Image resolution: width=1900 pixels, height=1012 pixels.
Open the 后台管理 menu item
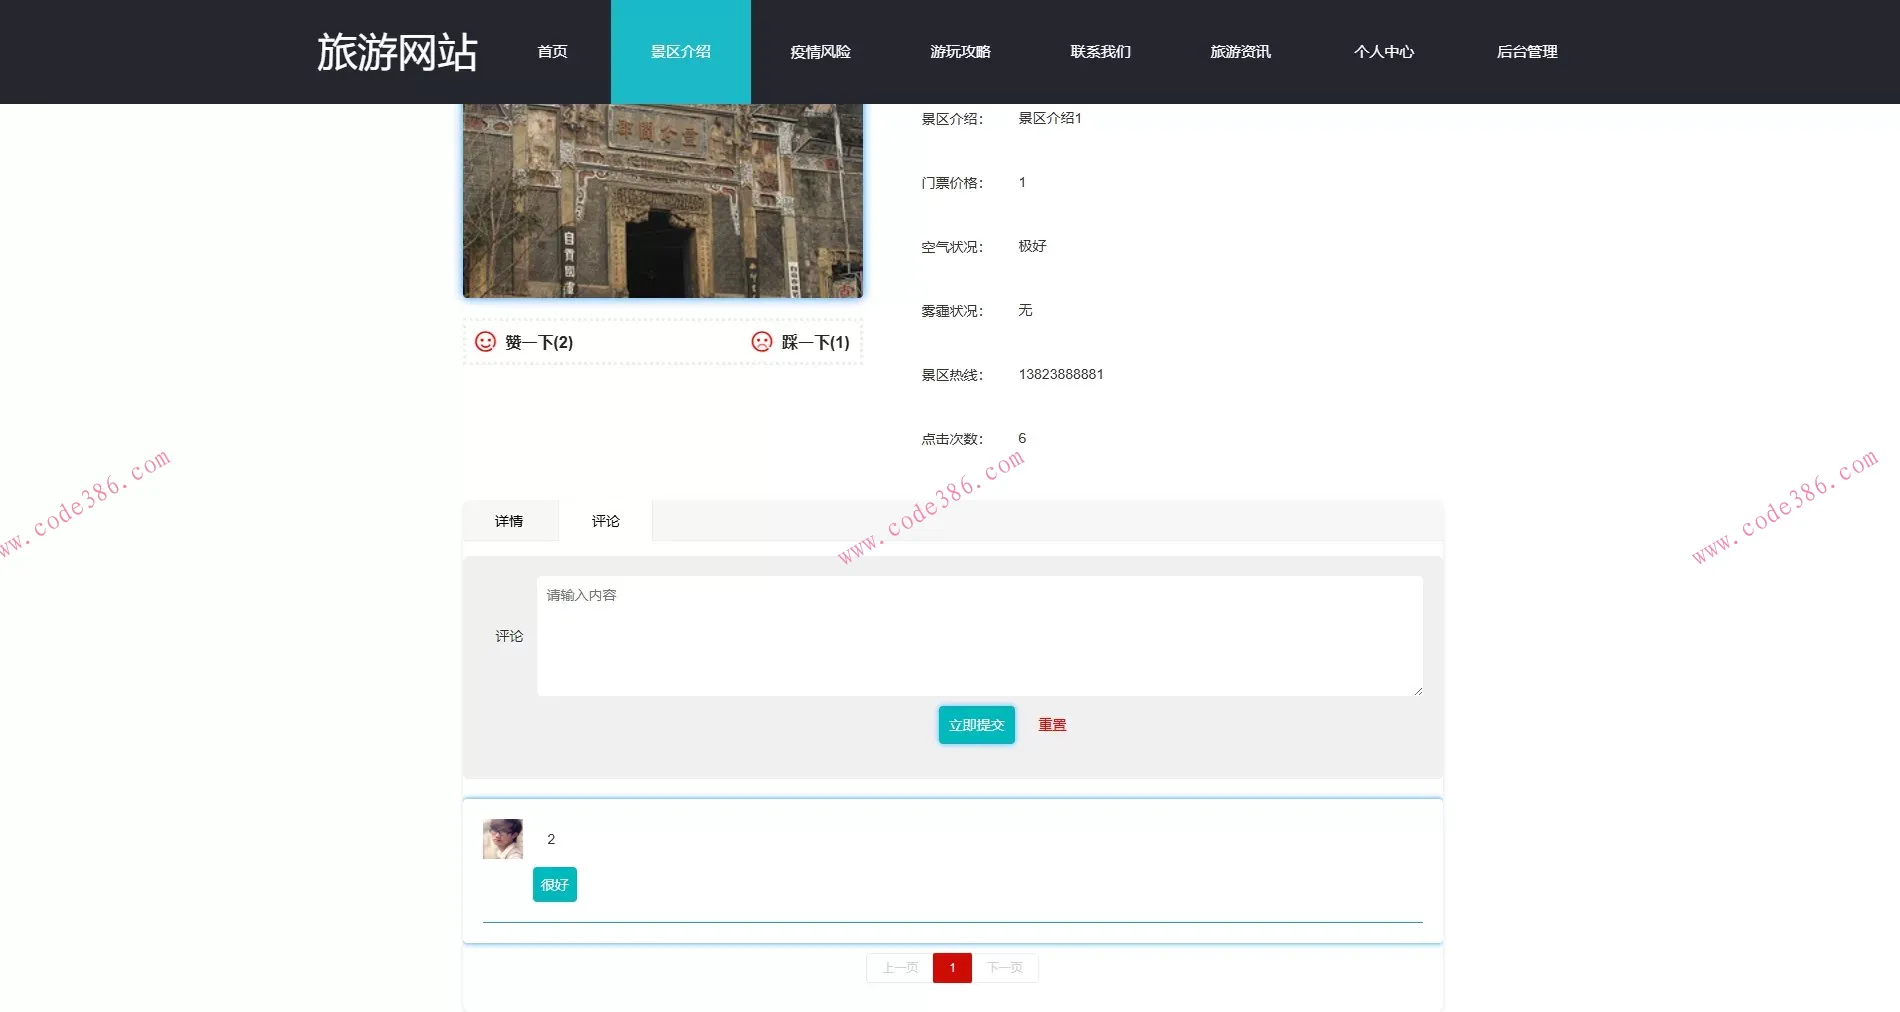point(1527,51)
